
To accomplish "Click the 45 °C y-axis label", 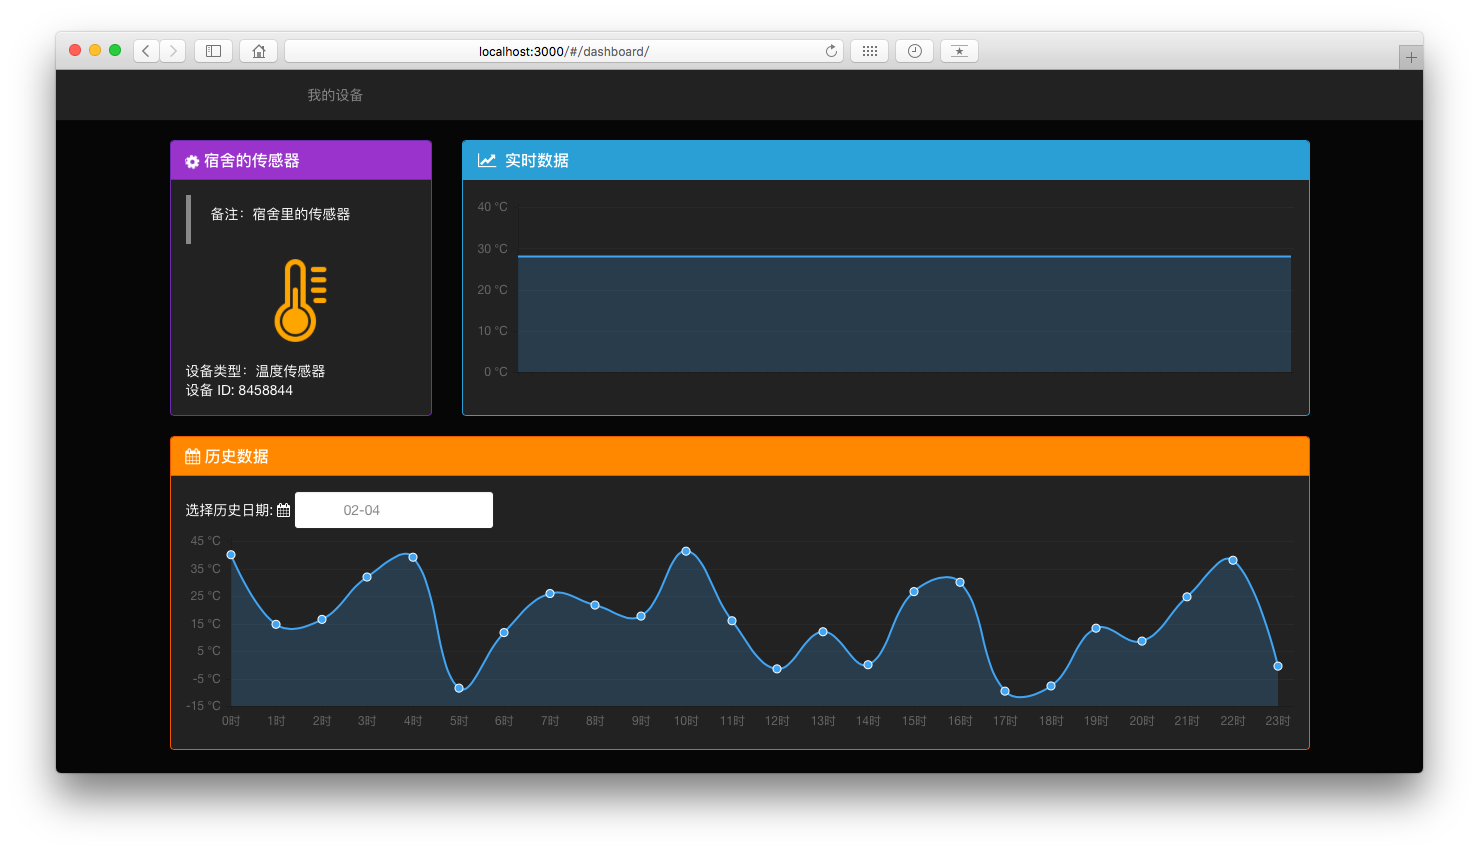I will click(x=205, y=541).
